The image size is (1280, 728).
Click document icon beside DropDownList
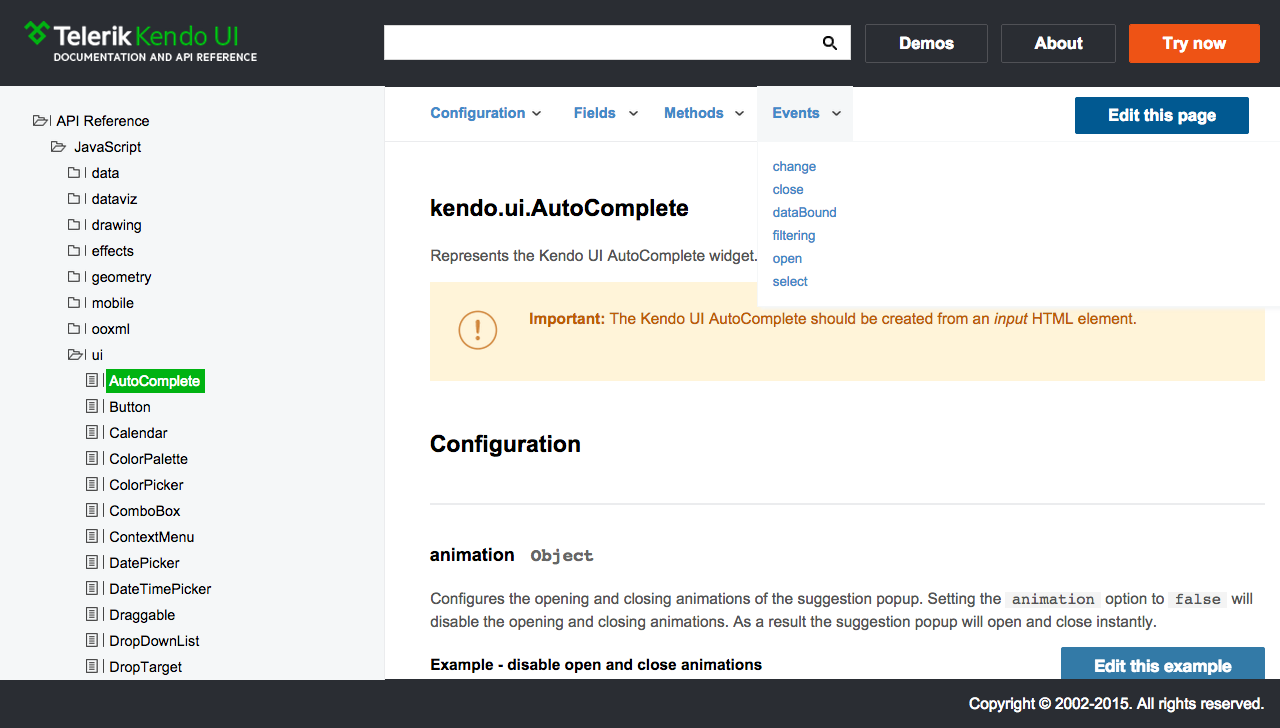pos(92,641)
